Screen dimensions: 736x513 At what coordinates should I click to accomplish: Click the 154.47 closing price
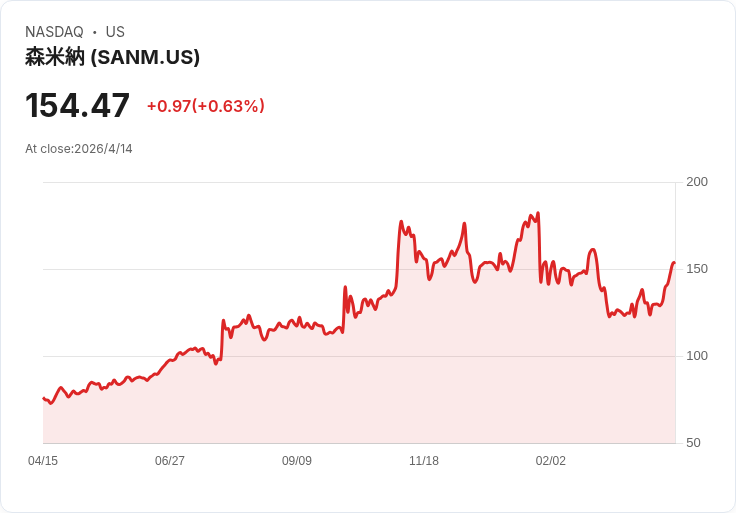point(77,106)
